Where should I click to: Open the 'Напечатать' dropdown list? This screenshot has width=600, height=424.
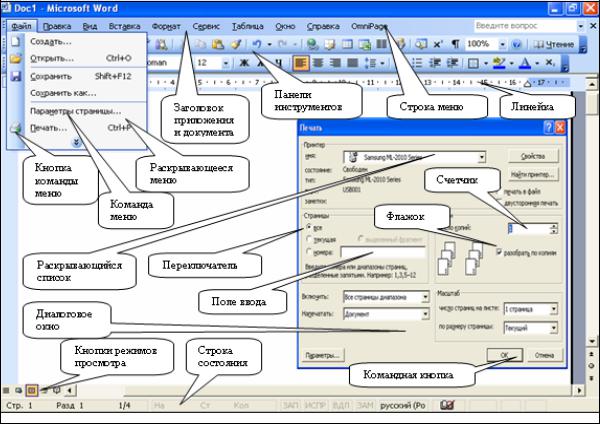click(425, 314)
